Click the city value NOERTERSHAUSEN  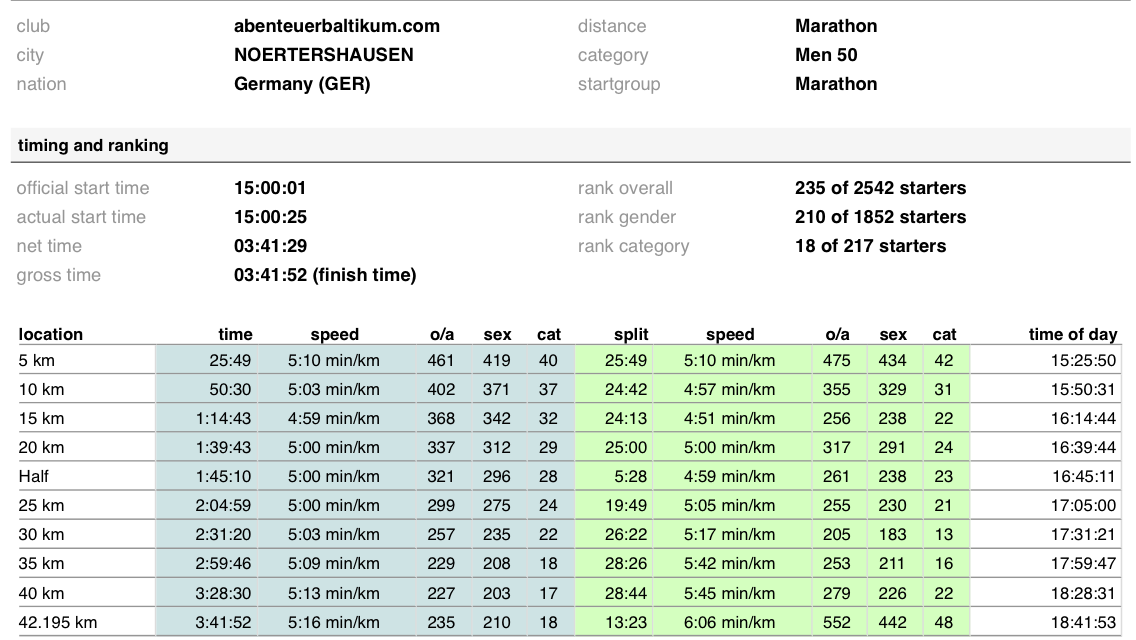323,55
